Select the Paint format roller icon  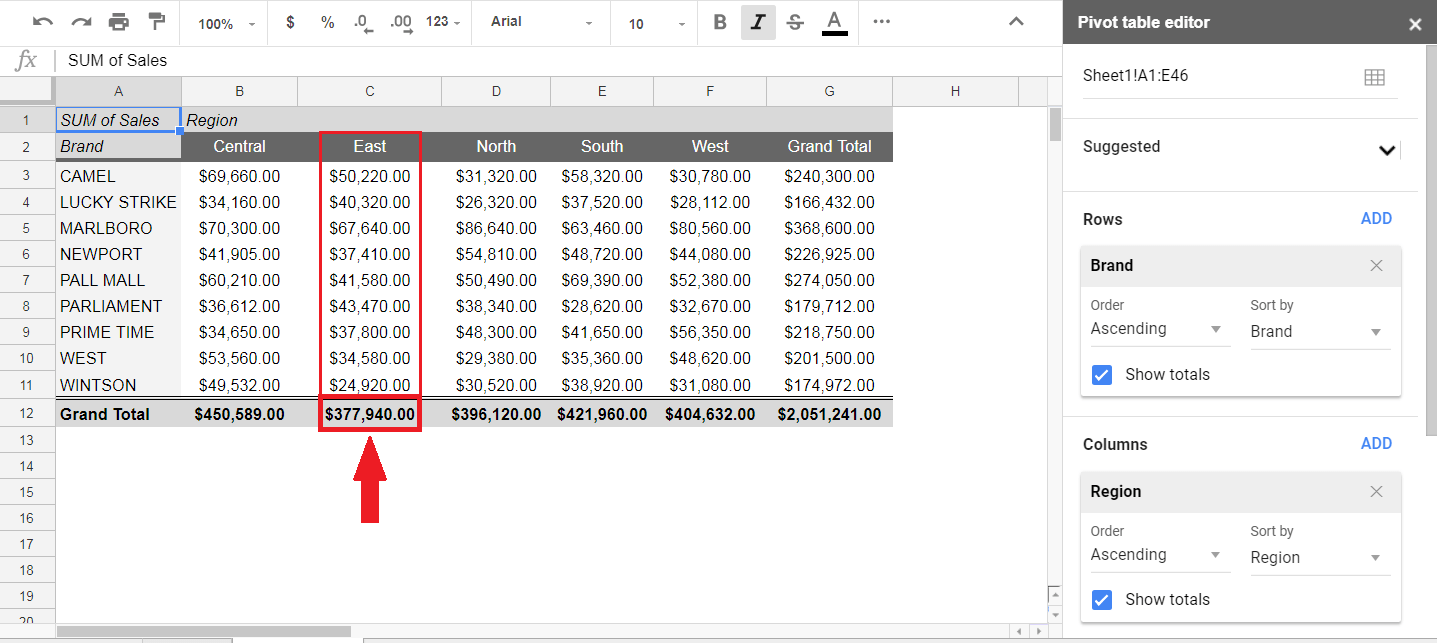157,22
